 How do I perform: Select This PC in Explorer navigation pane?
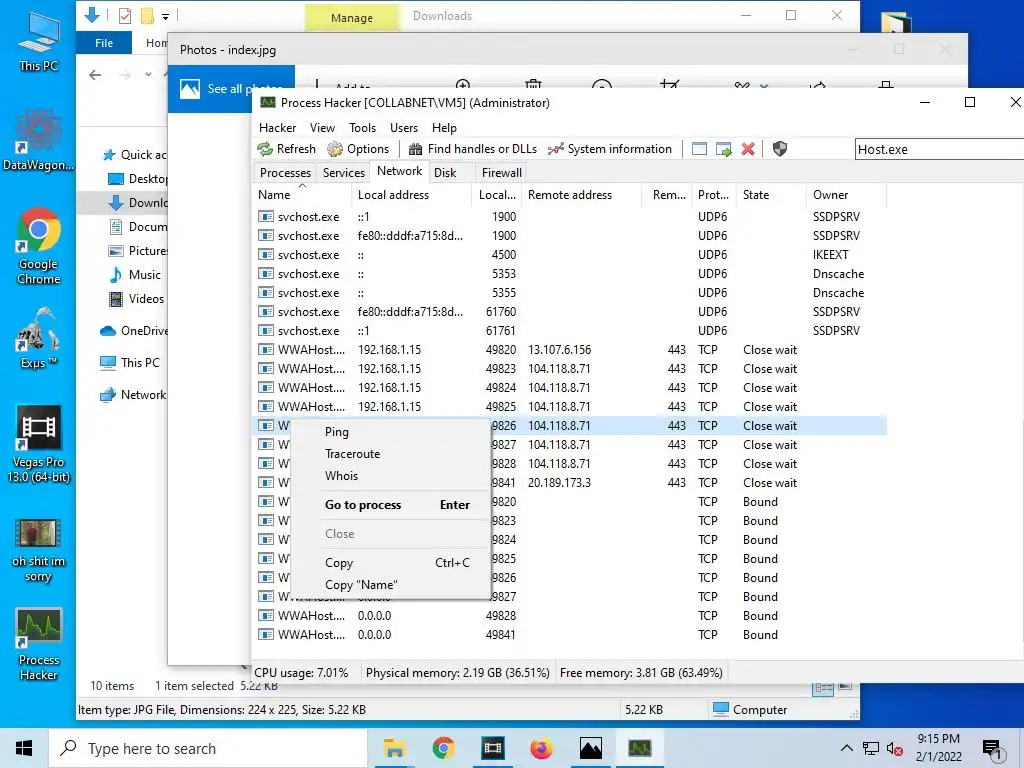[129, 363]
